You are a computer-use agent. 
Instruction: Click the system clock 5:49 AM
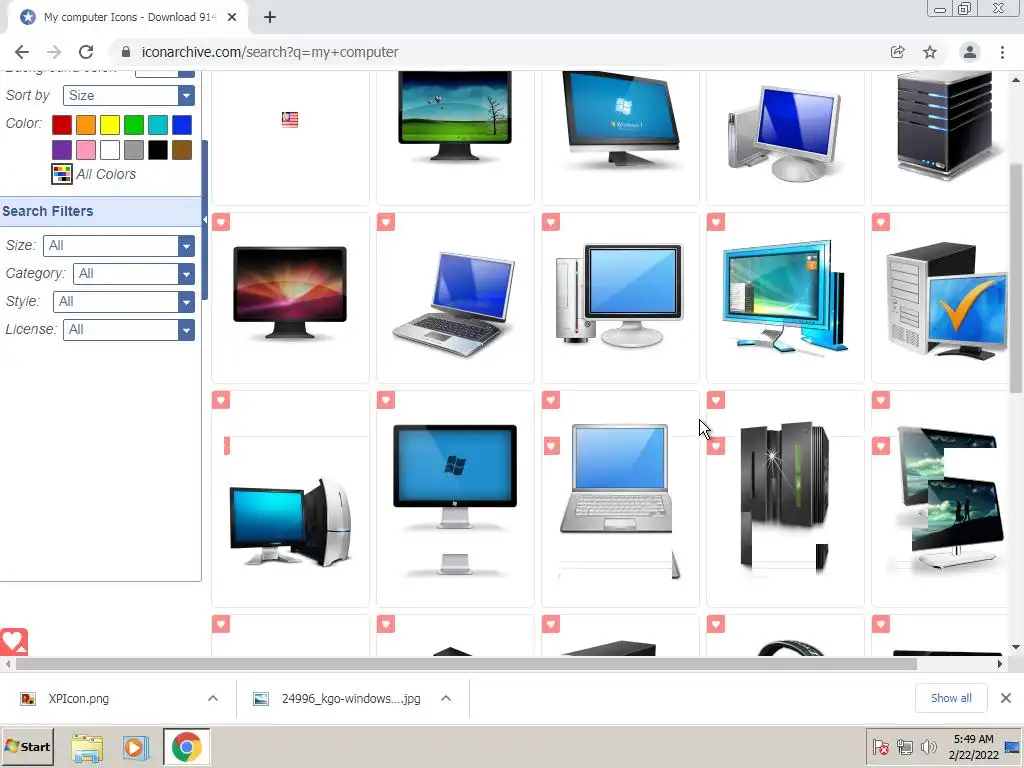click(973, 739)
